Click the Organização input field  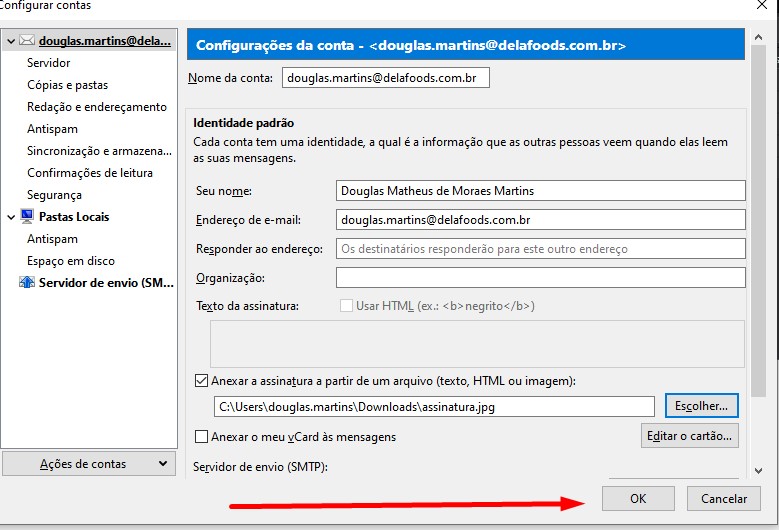(540, 278)
